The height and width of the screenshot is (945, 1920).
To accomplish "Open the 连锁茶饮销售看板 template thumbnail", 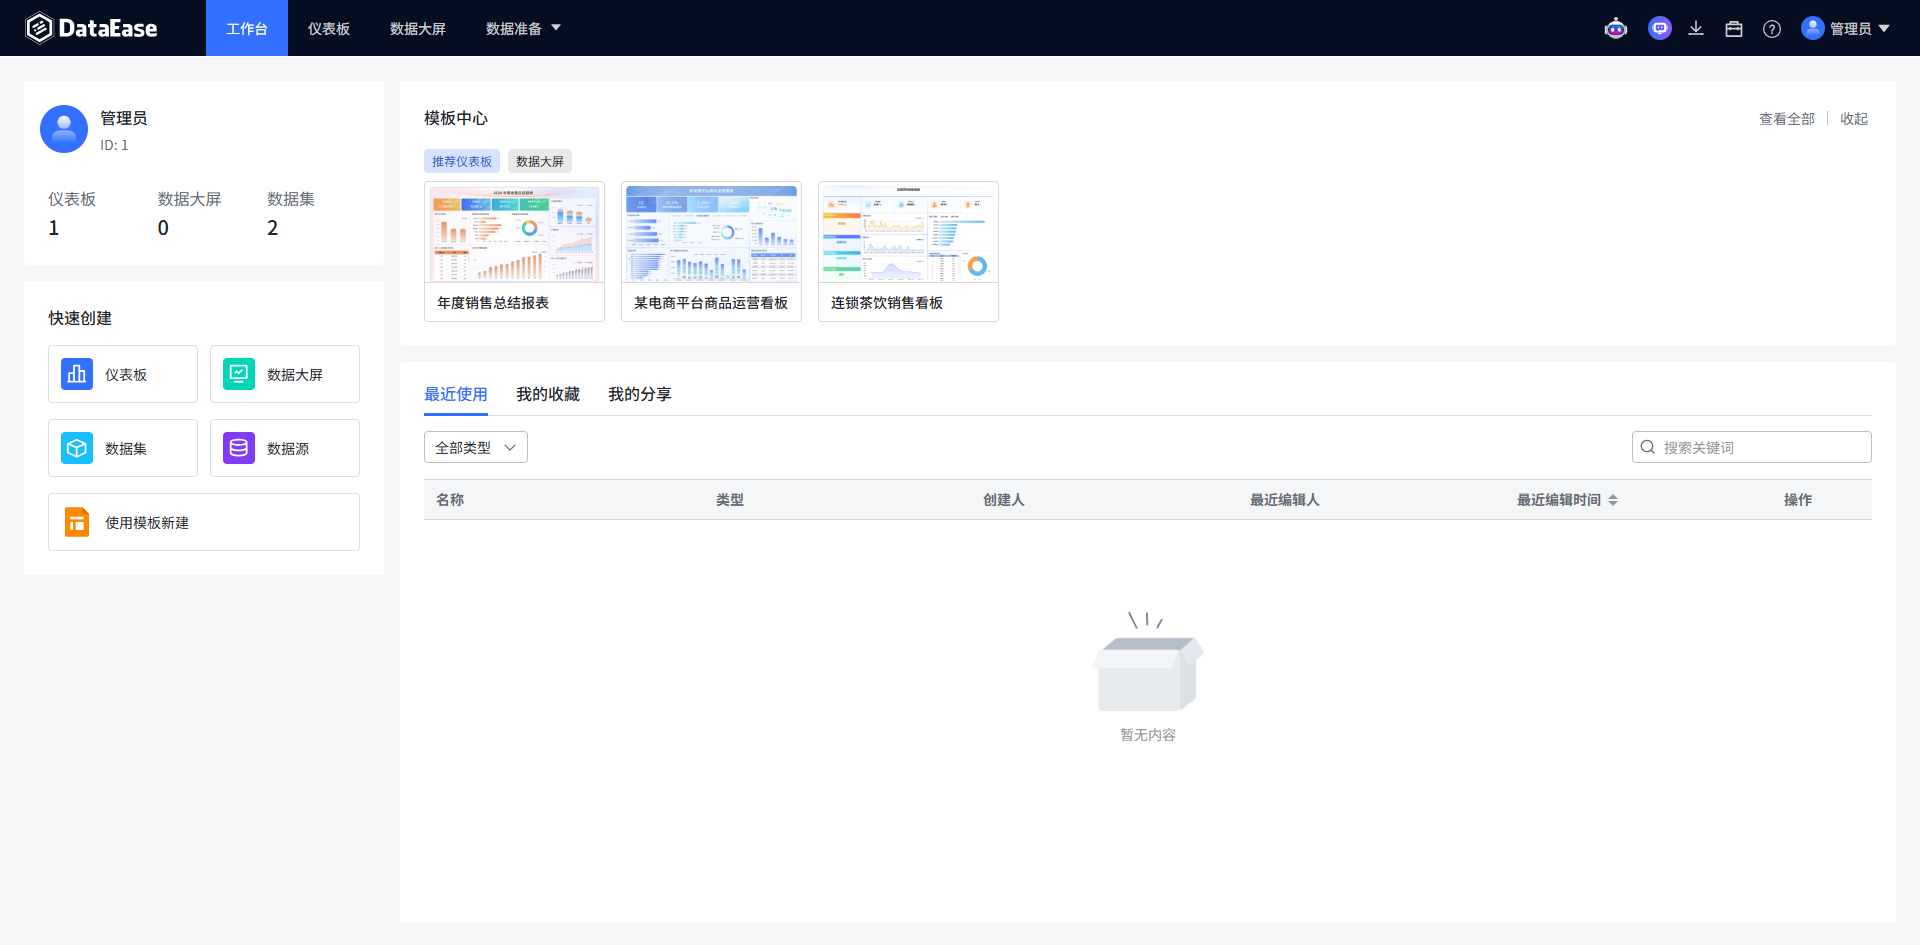I will (908, 232).
